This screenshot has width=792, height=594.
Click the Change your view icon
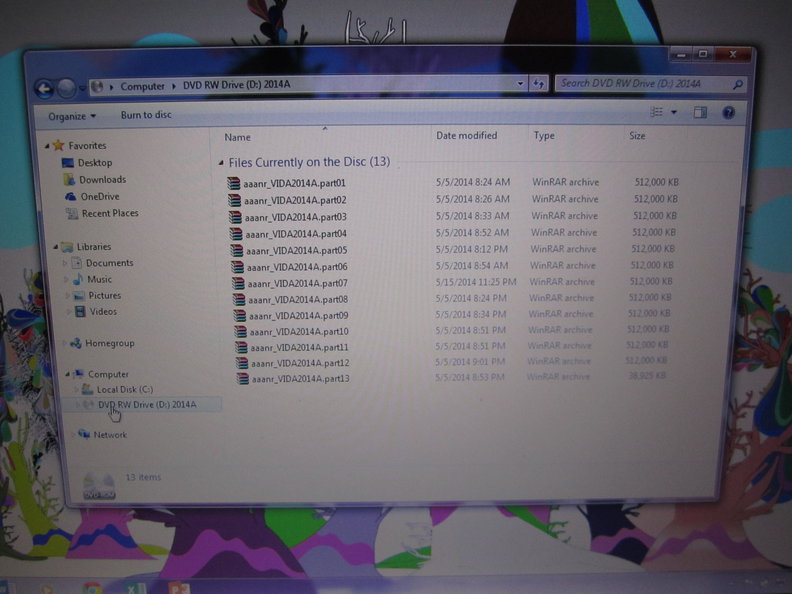pos(656,112)
